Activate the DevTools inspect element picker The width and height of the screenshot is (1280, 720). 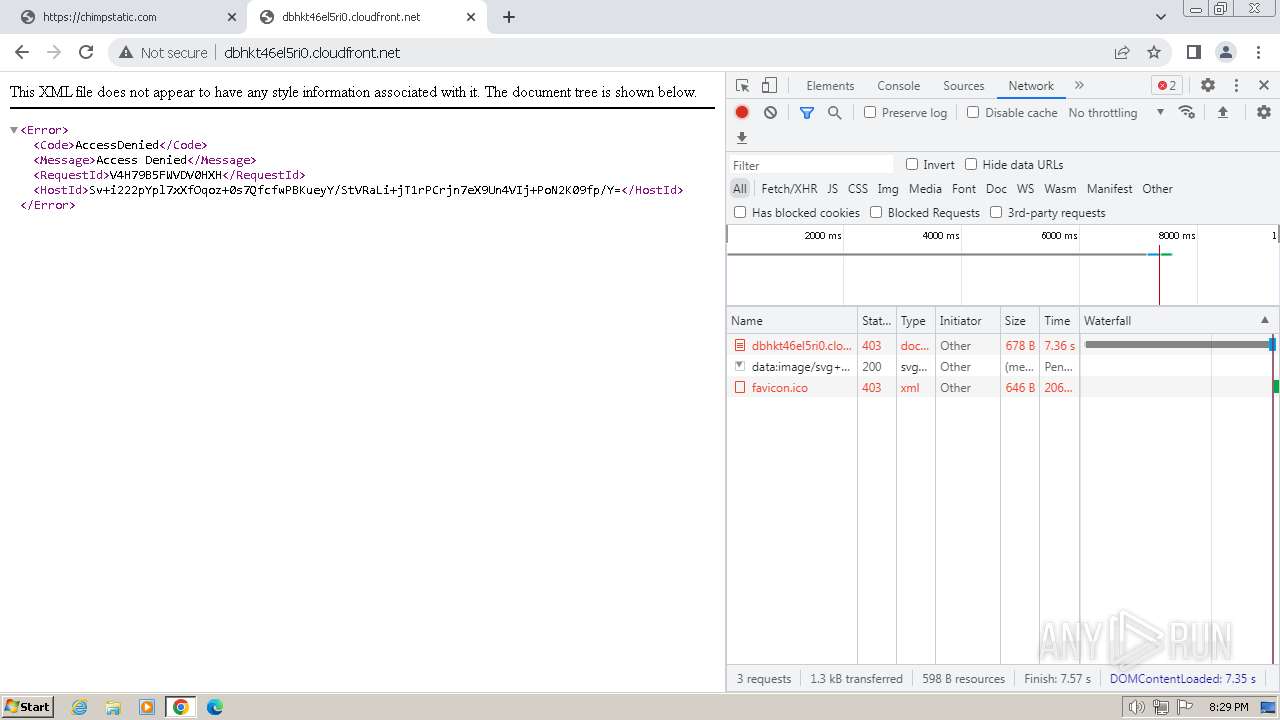click(742, 85)
